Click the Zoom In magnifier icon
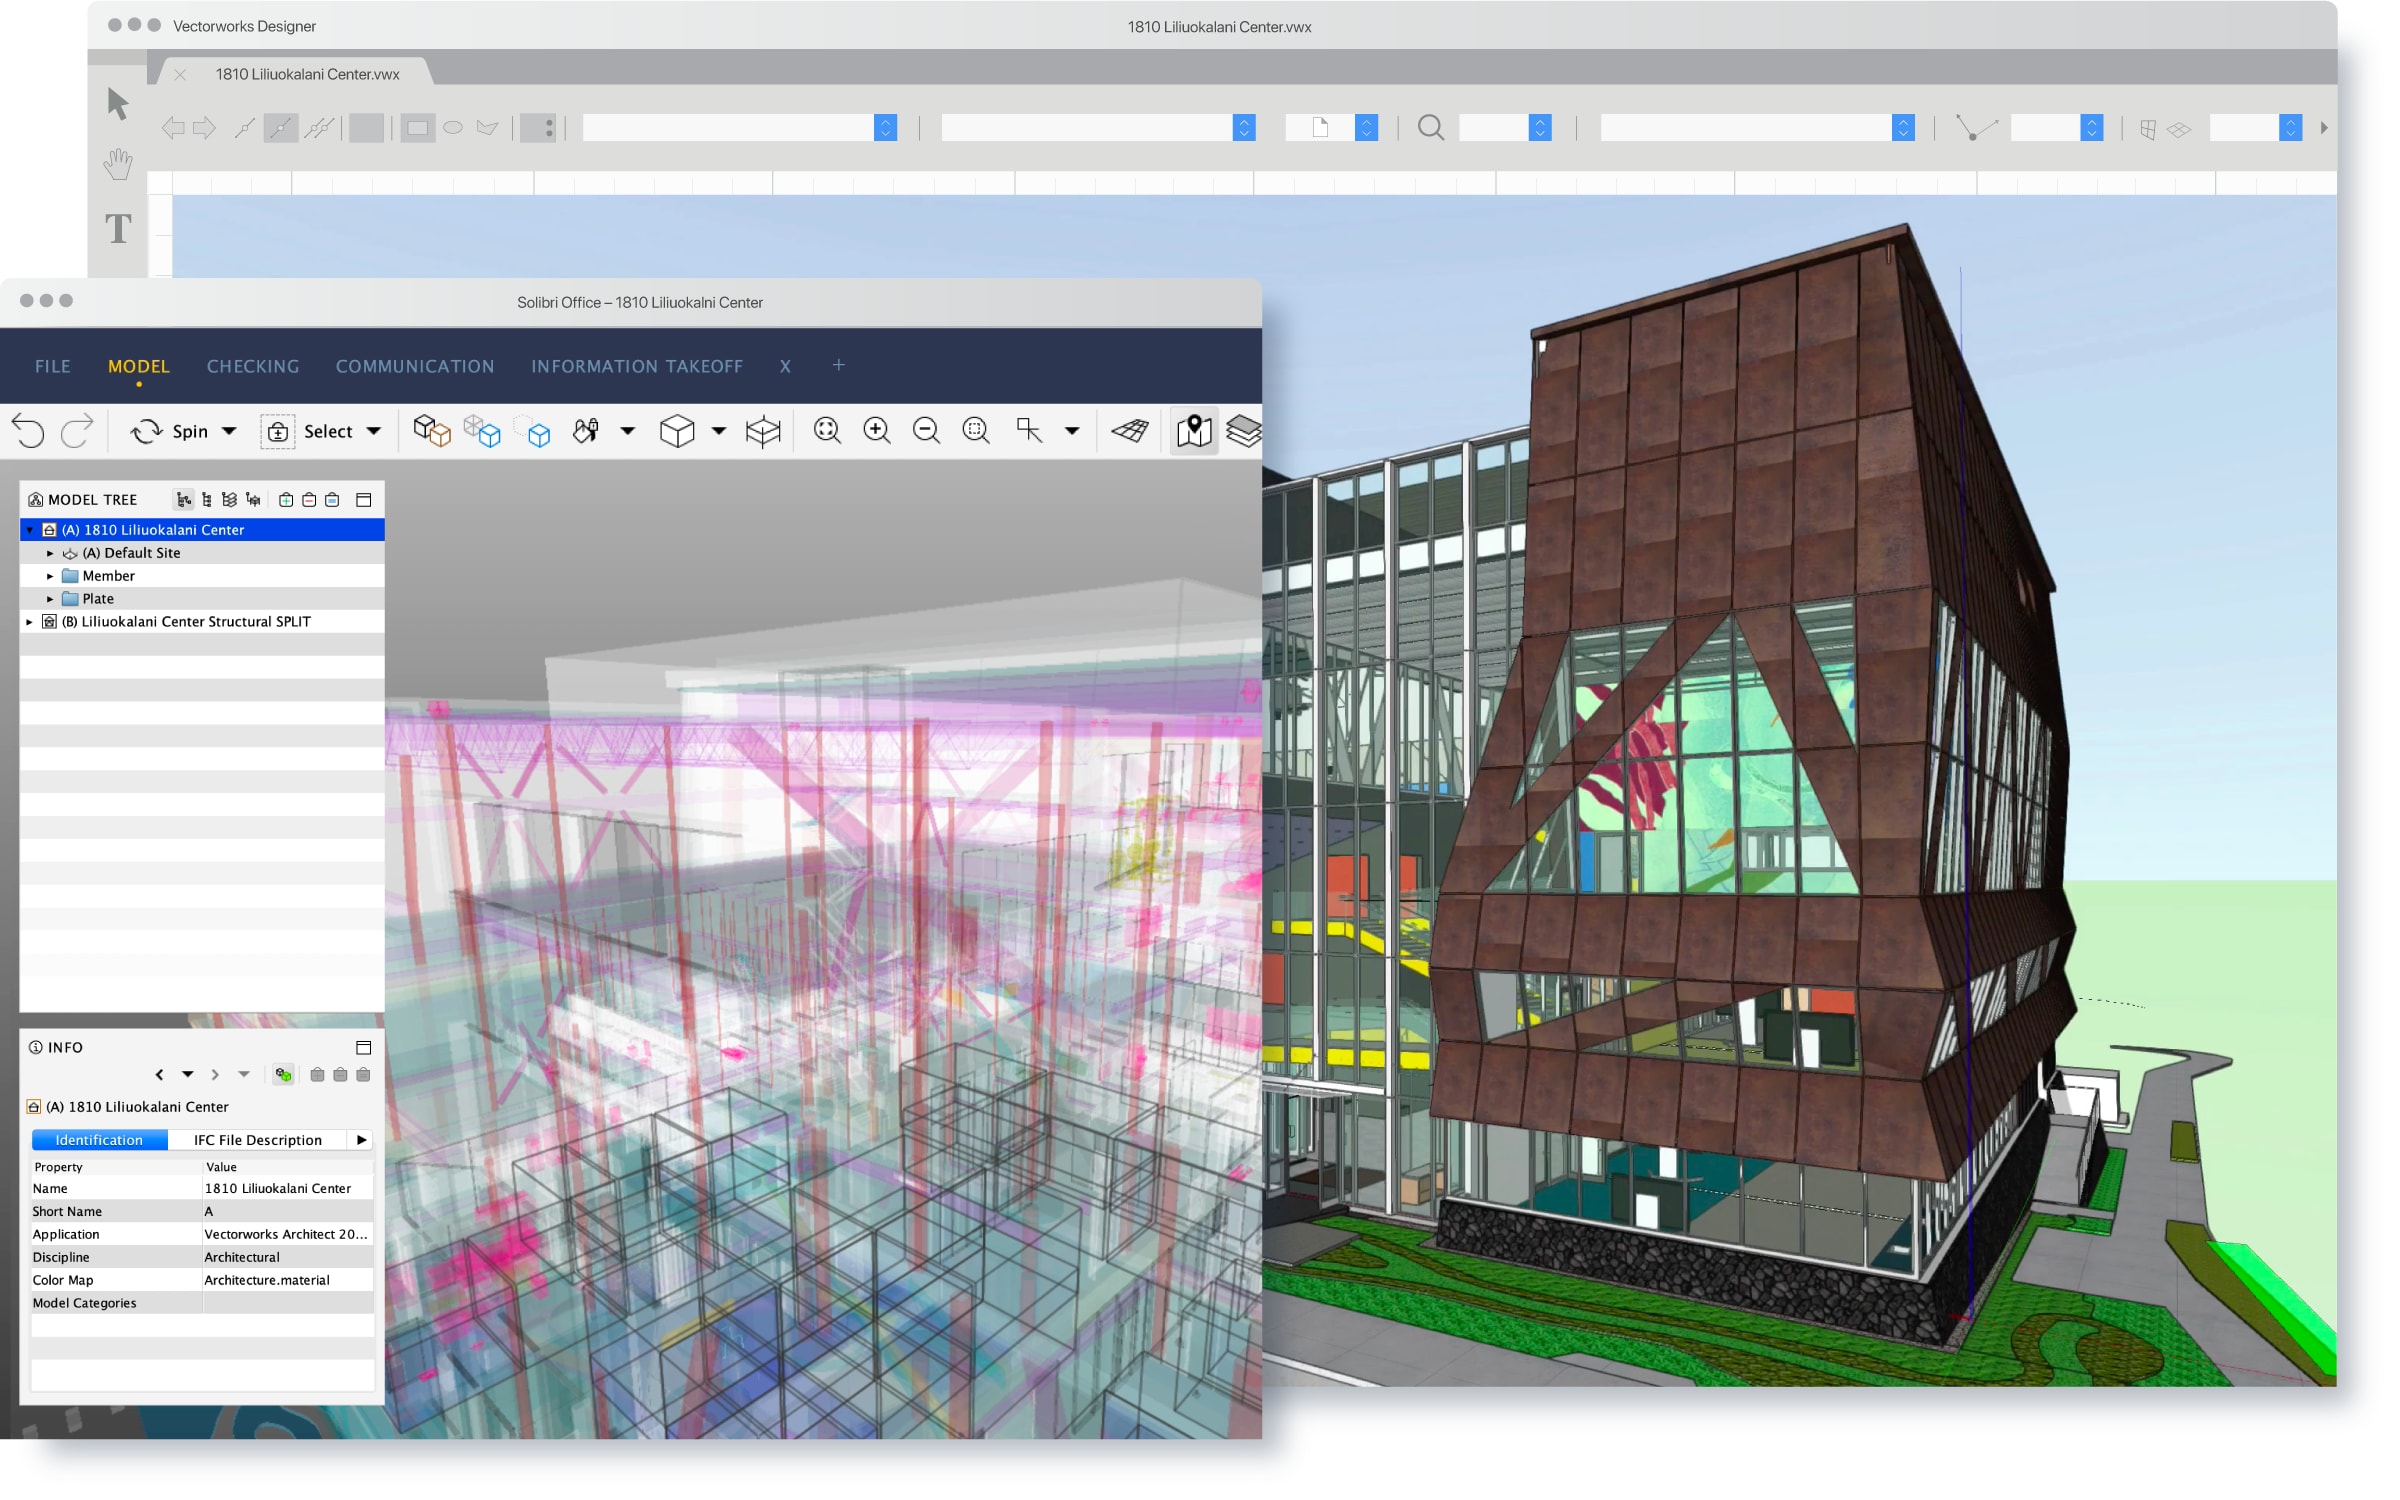 pyautogui.click(x=877, y=431)
